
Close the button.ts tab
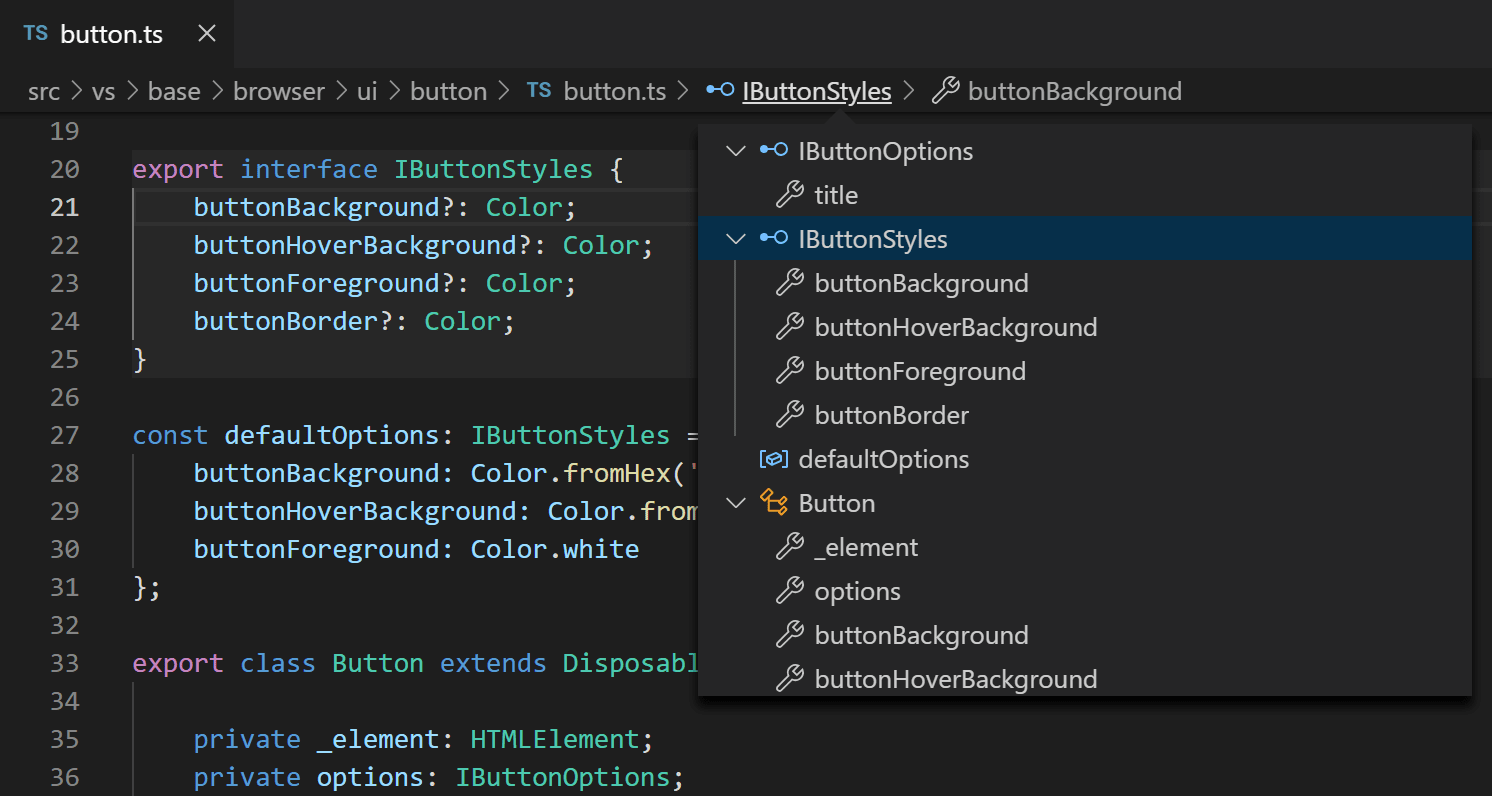(206, 33)
